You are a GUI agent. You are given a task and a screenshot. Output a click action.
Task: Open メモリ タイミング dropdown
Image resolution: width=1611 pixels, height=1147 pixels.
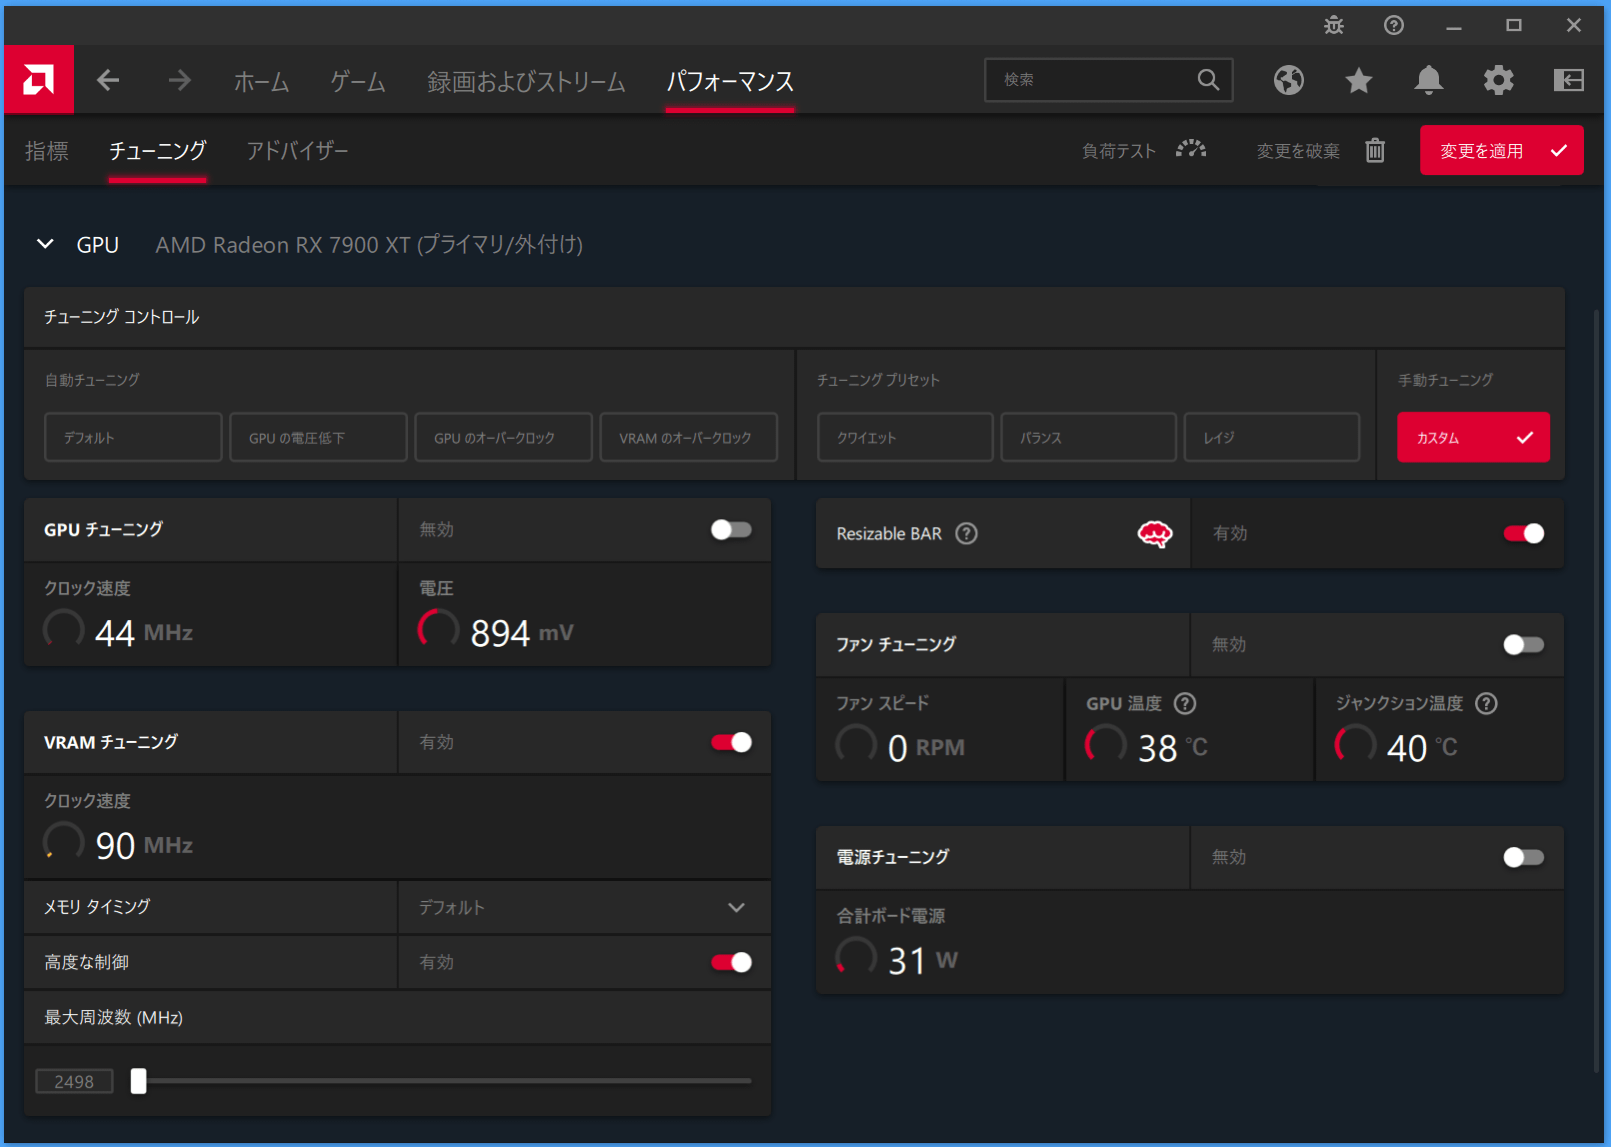click(584, 907)
